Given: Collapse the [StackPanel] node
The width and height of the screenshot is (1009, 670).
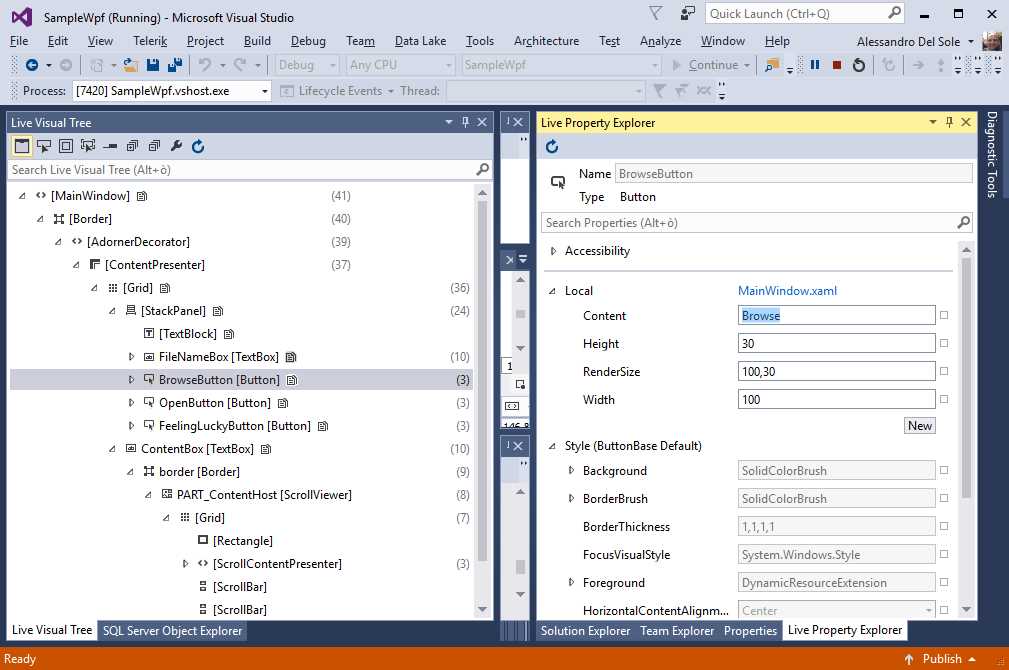Looking at the screenshot, I should (113, 311).
